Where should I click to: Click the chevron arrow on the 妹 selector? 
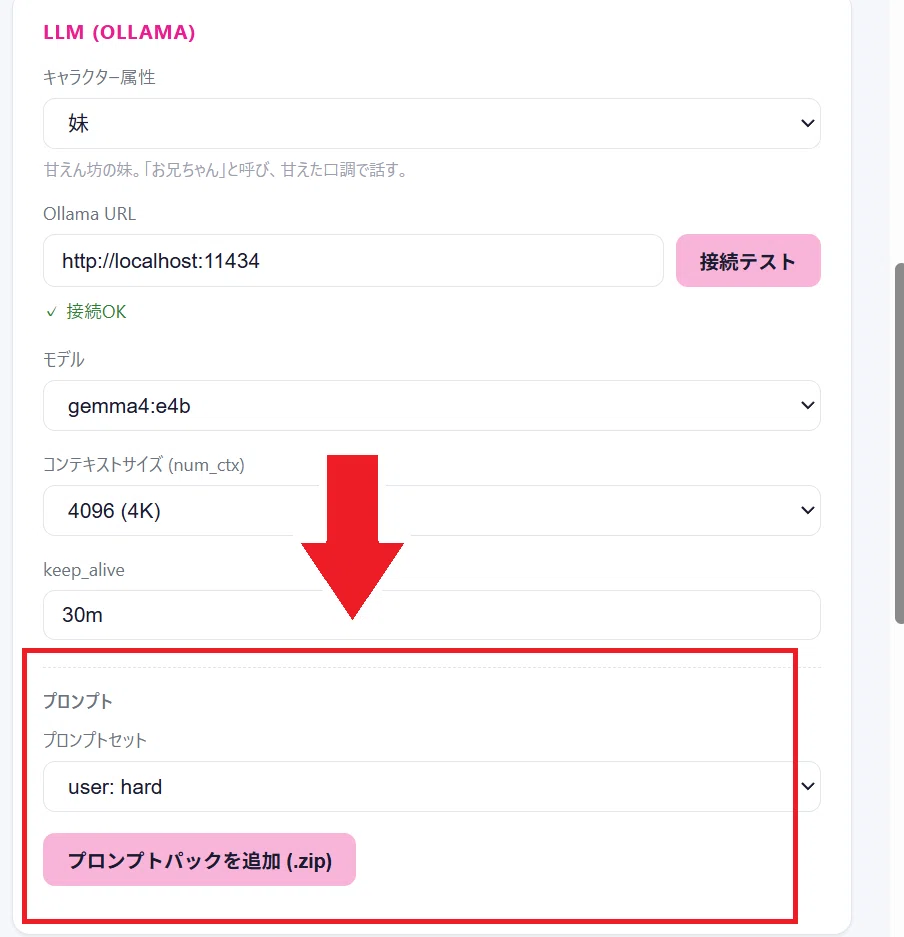807,124
